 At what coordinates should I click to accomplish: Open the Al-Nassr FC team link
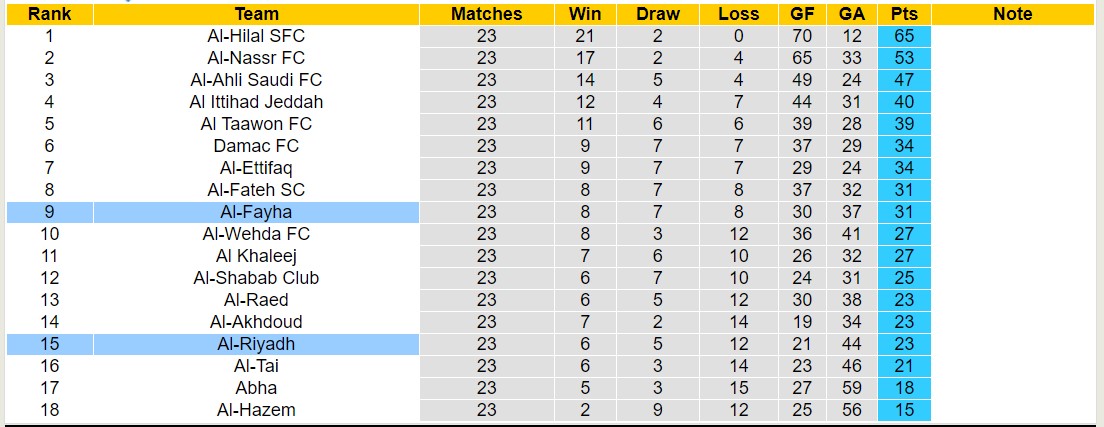tap(256, 58)
